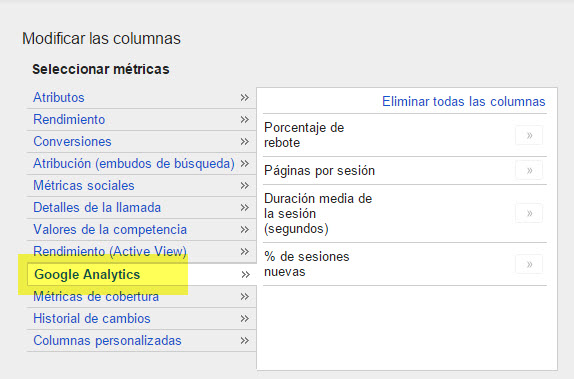Click 'Duración media de la sesión (segundos)' text

[318, 213]
